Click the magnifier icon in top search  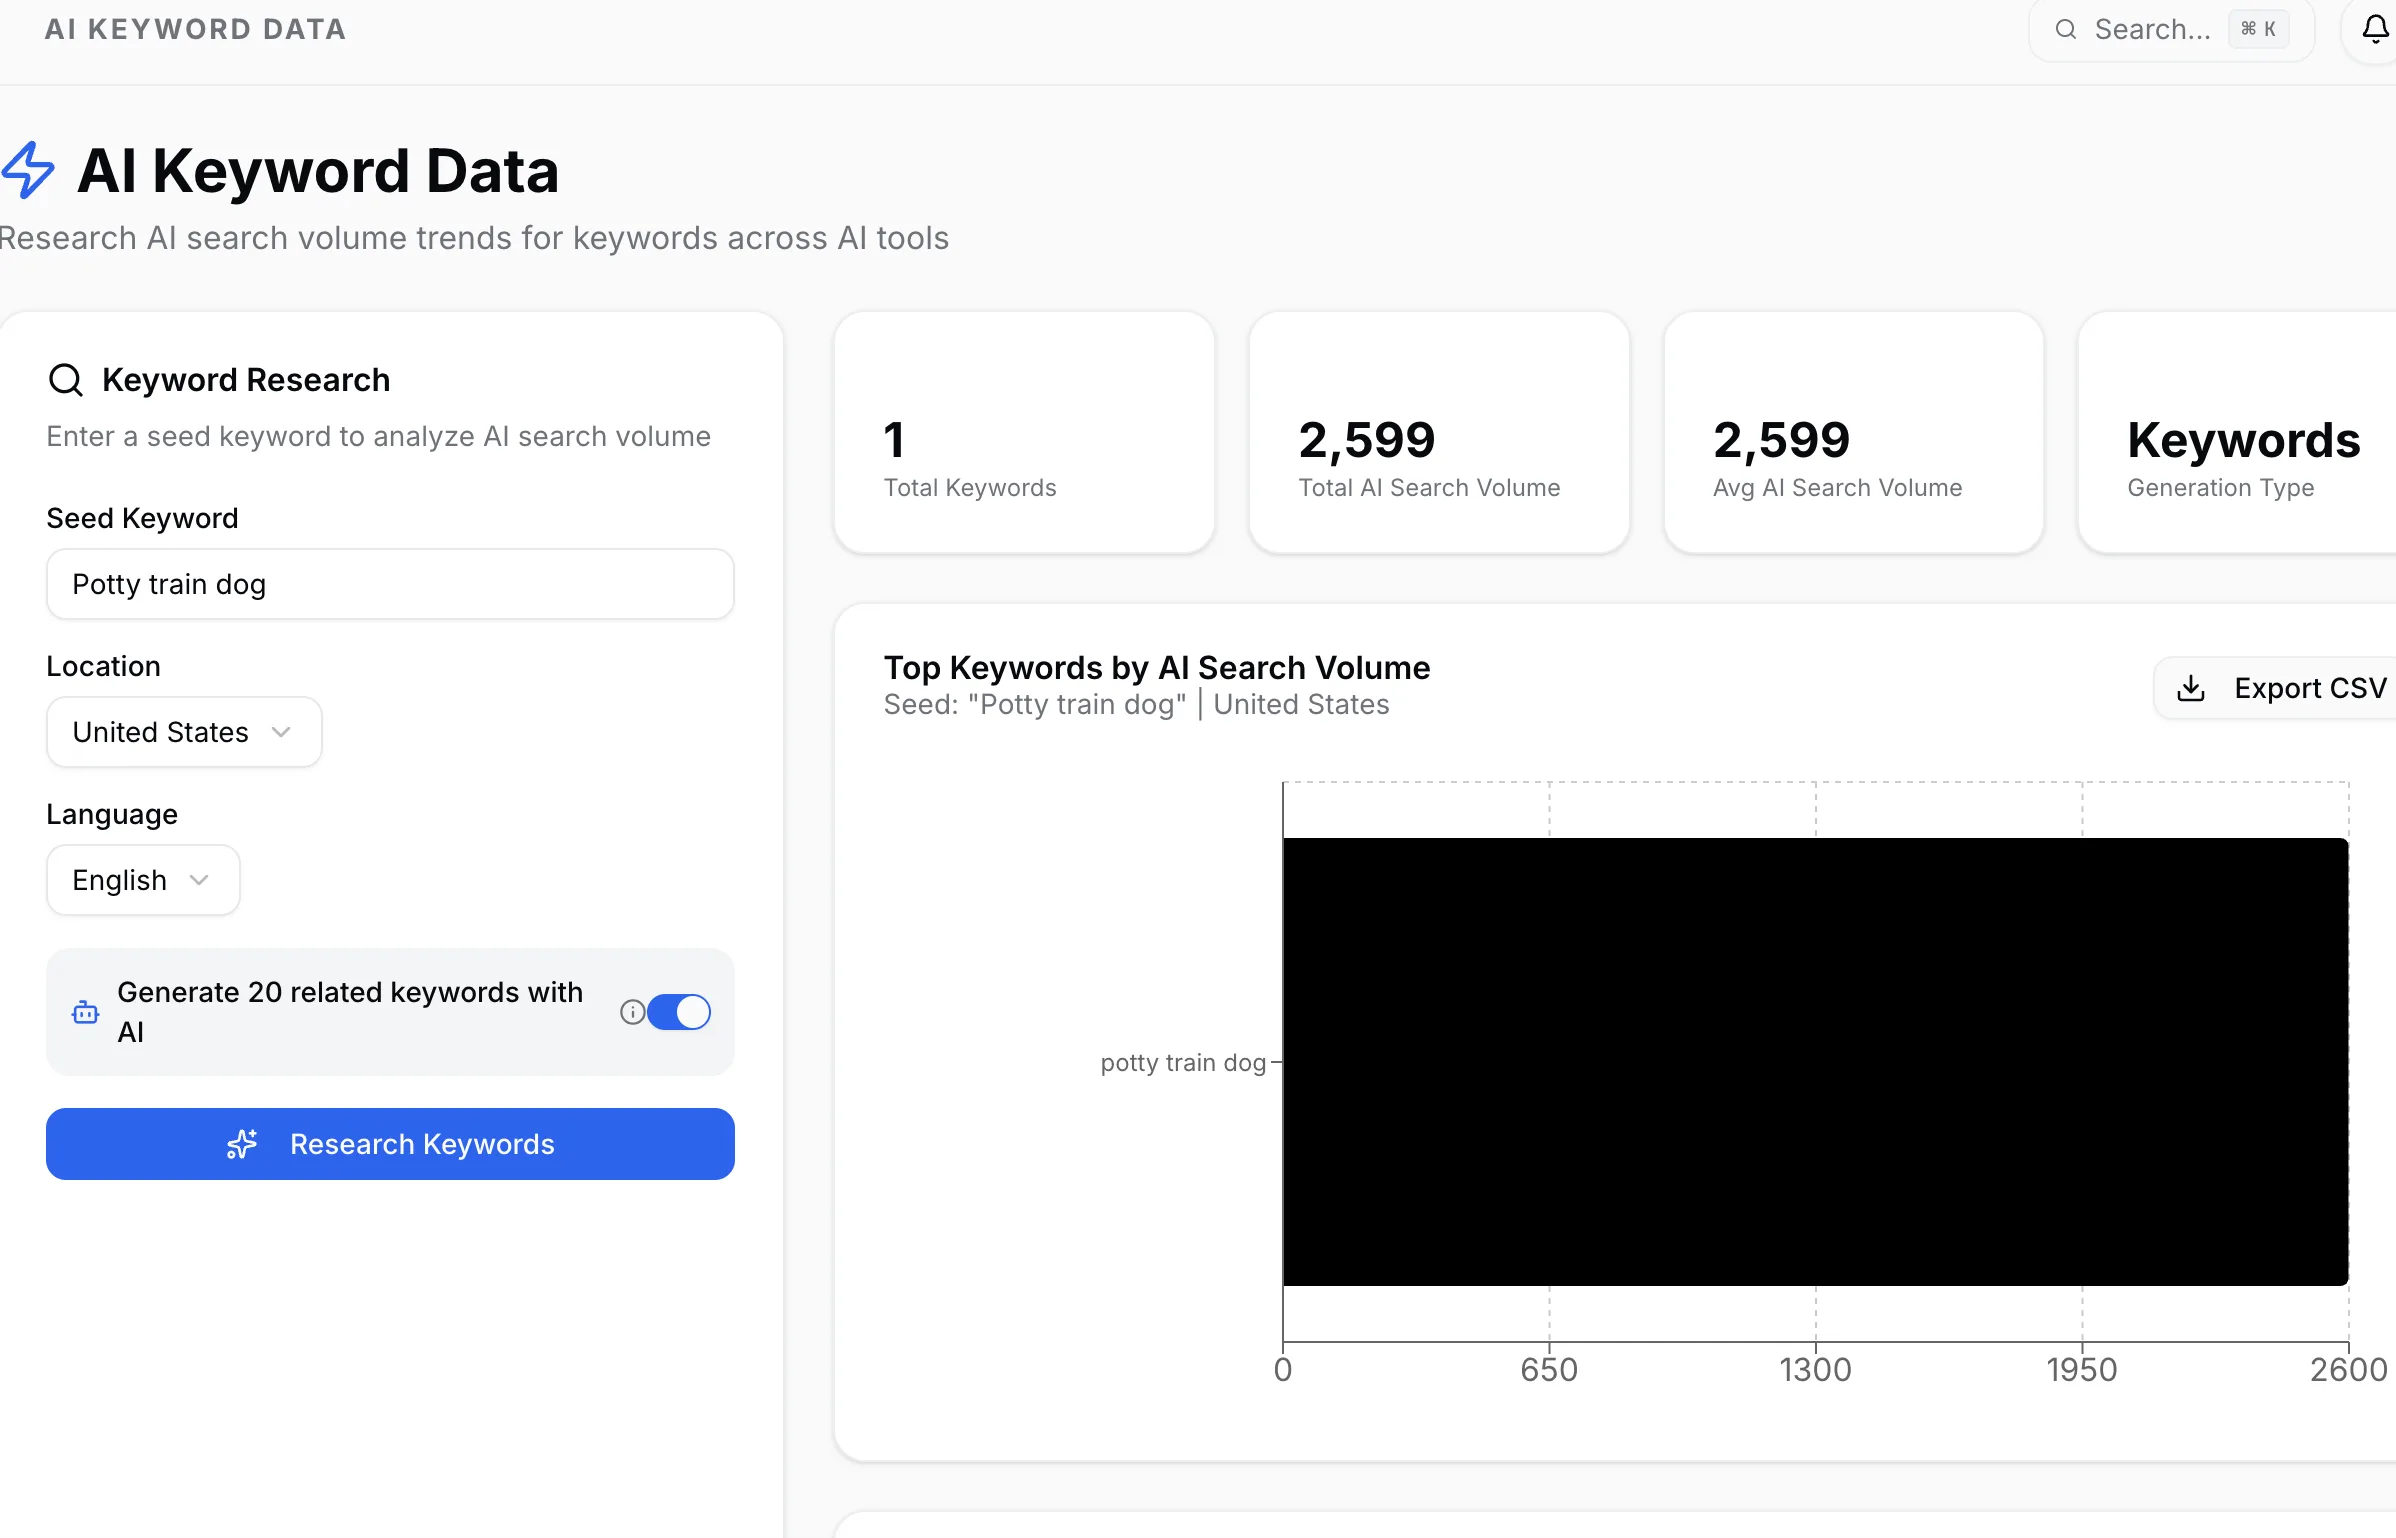pyautogui.click(x=2066, y=29)
